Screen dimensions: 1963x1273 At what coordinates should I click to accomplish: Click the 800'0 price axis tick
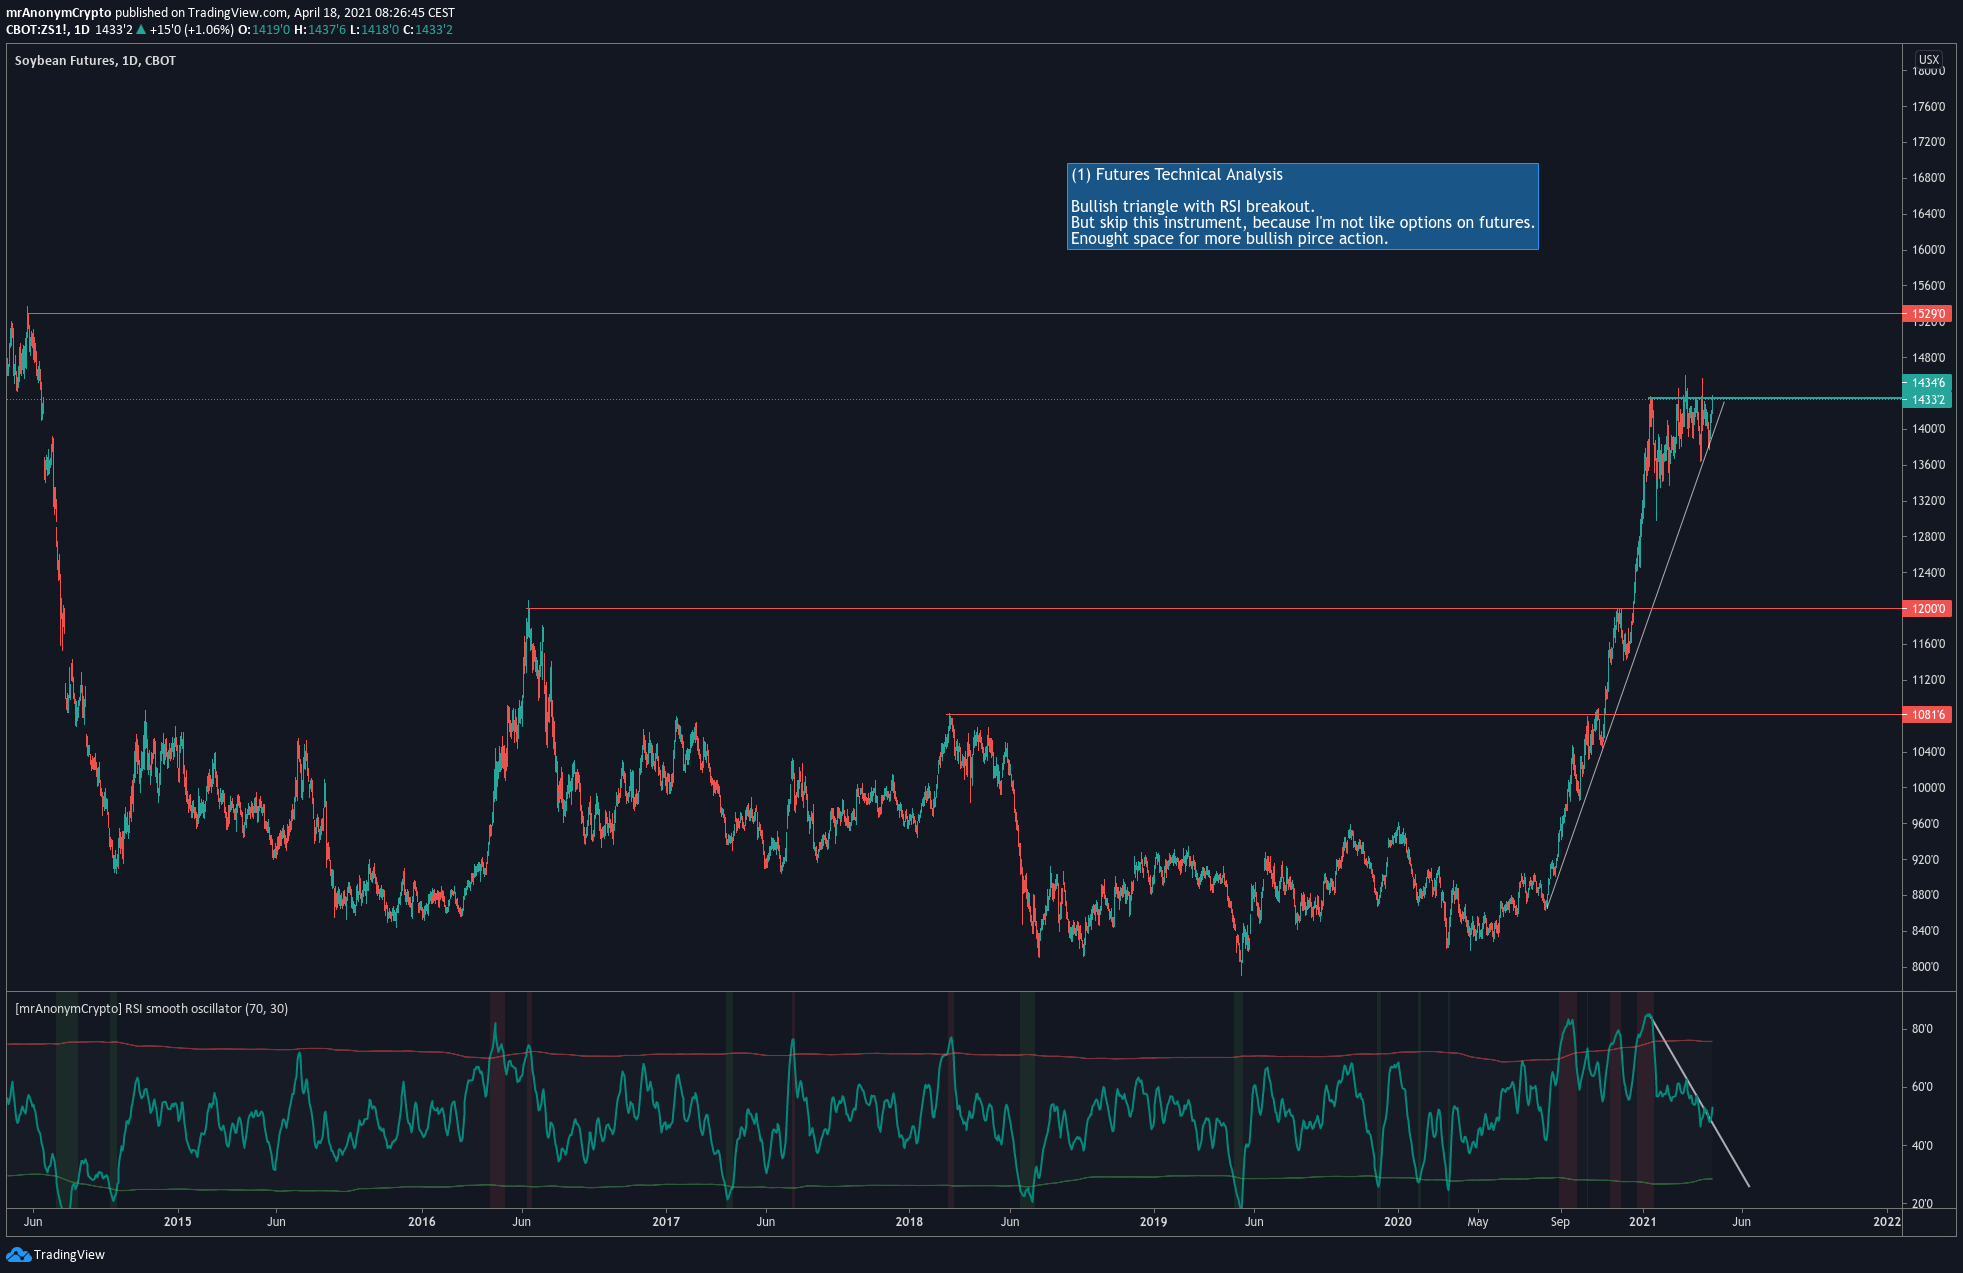coord(1925,967)
